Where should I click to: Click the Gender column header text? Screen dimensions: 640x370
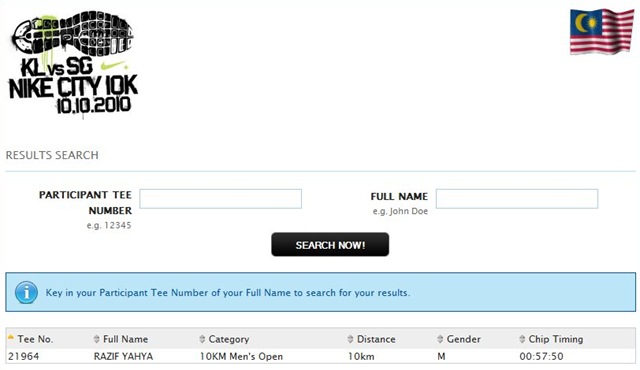[464, 339]
